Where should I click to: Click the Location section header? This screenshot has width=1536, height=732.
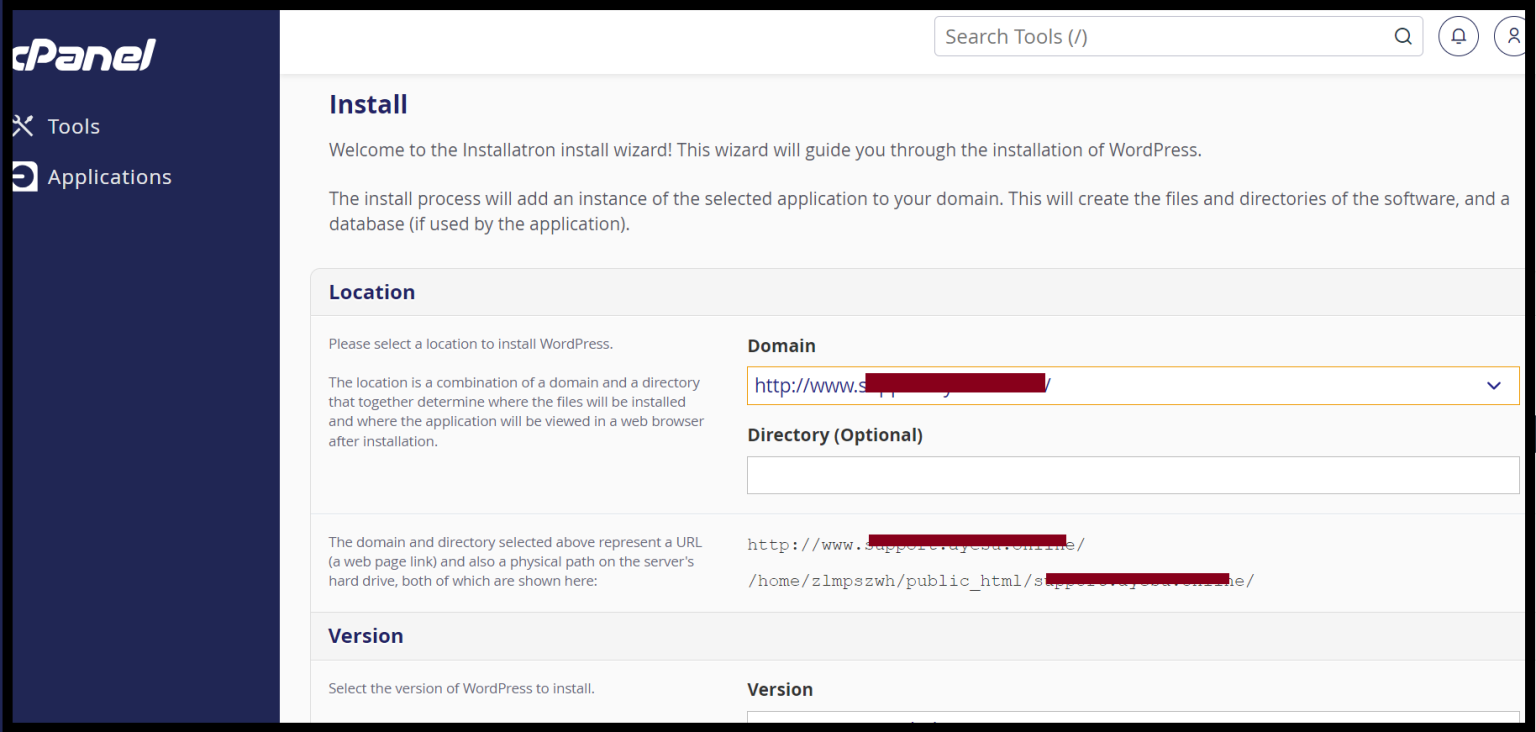tap(372, 292)
